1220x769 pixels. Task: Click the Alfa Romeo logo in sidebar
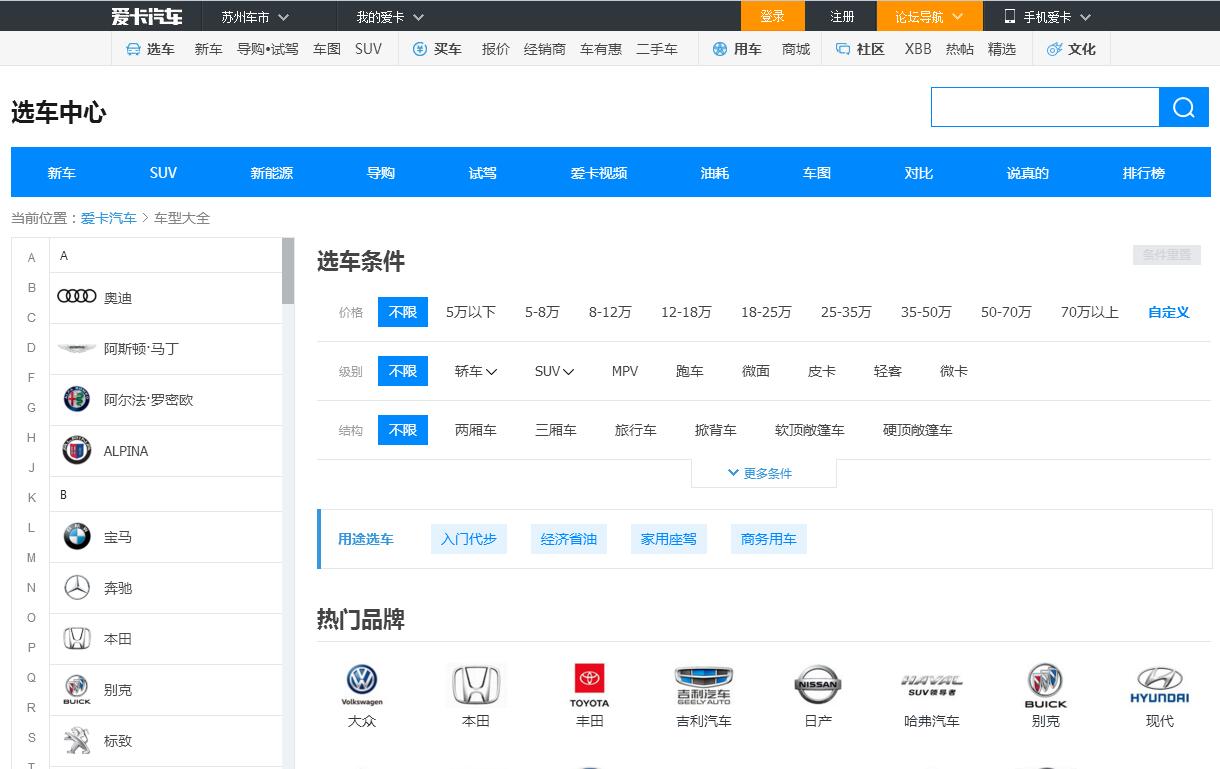[77, 400]
